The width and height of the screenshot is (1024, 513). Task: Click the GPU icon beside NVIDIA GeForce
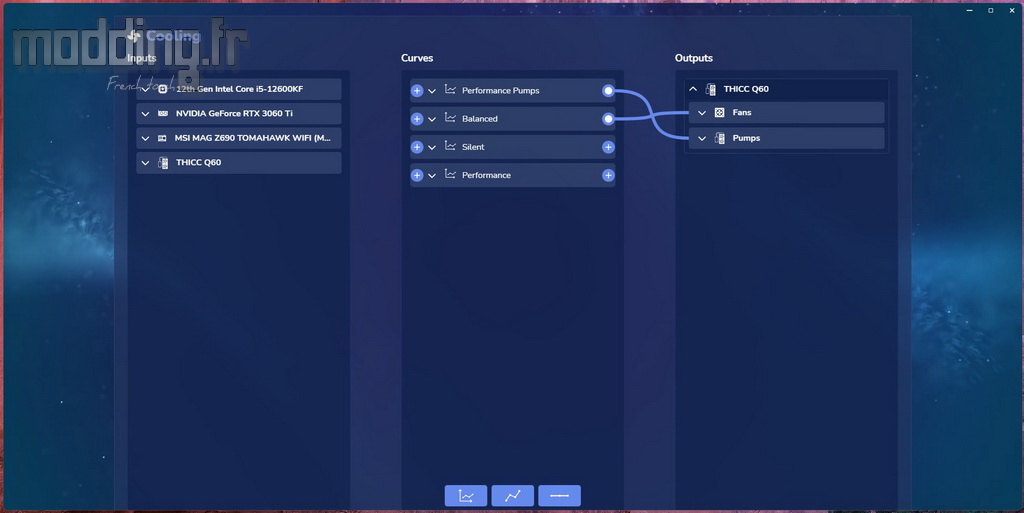click(163, 114)
